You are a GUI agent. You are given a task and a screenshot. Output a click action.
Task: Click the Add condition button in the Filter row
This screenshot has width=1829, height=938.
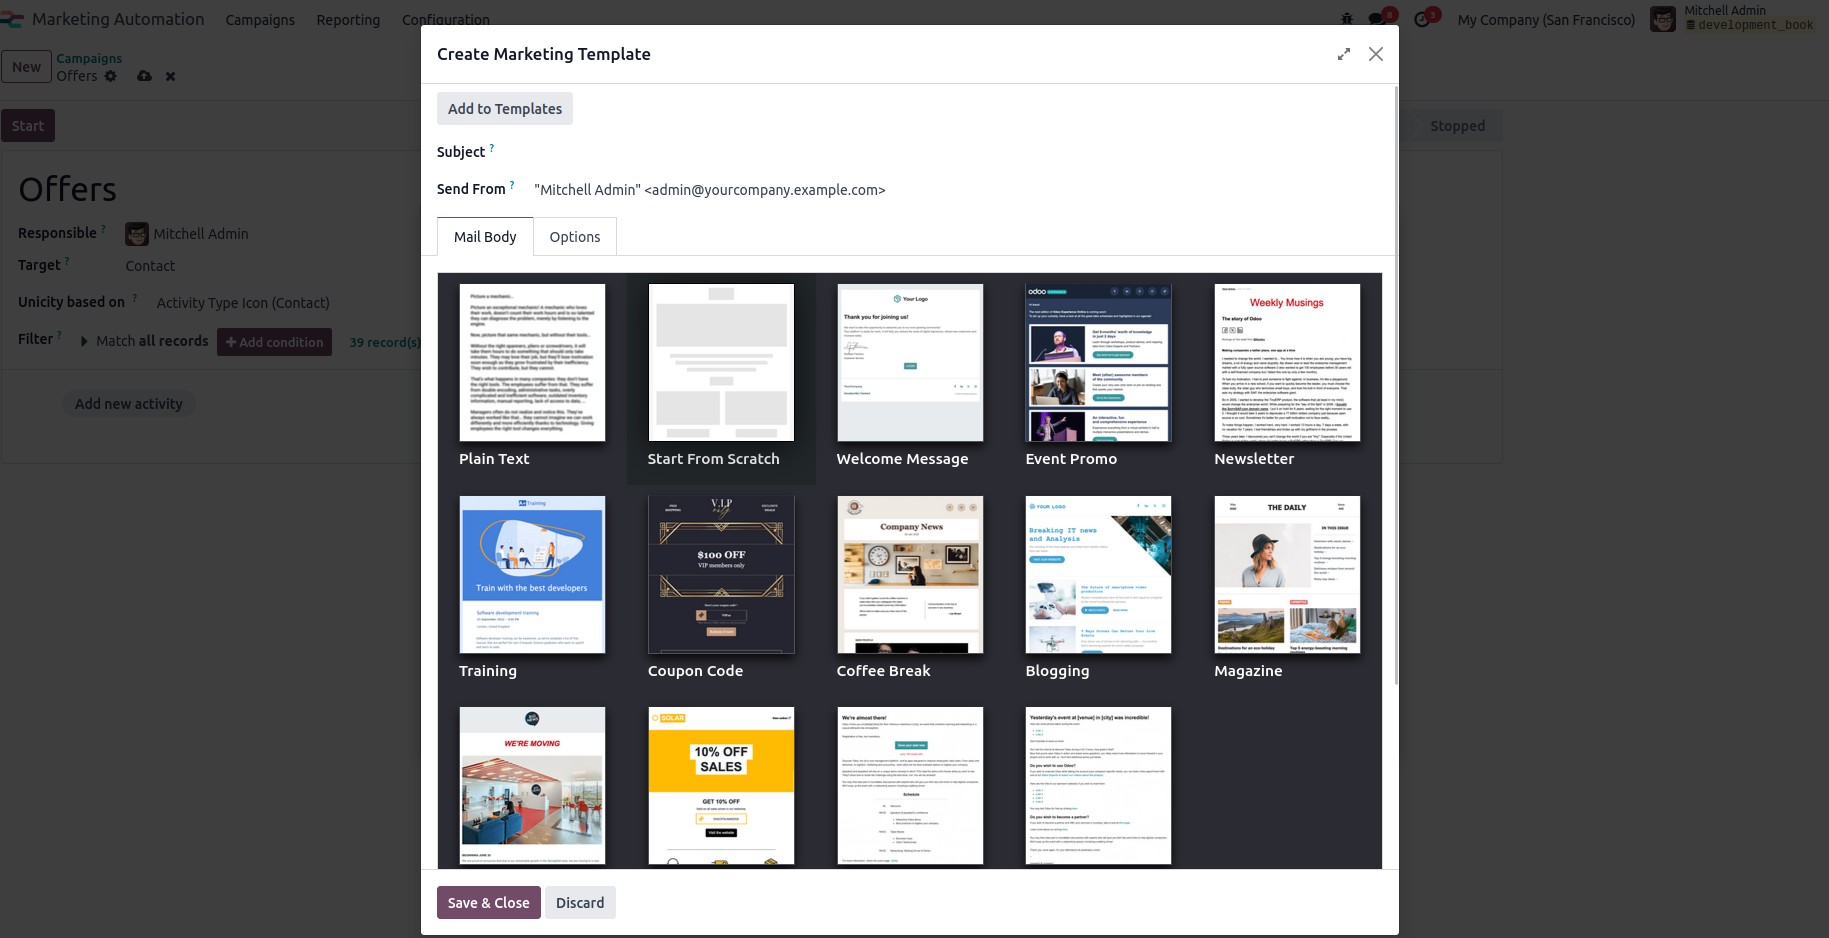(x=274, y=341)
